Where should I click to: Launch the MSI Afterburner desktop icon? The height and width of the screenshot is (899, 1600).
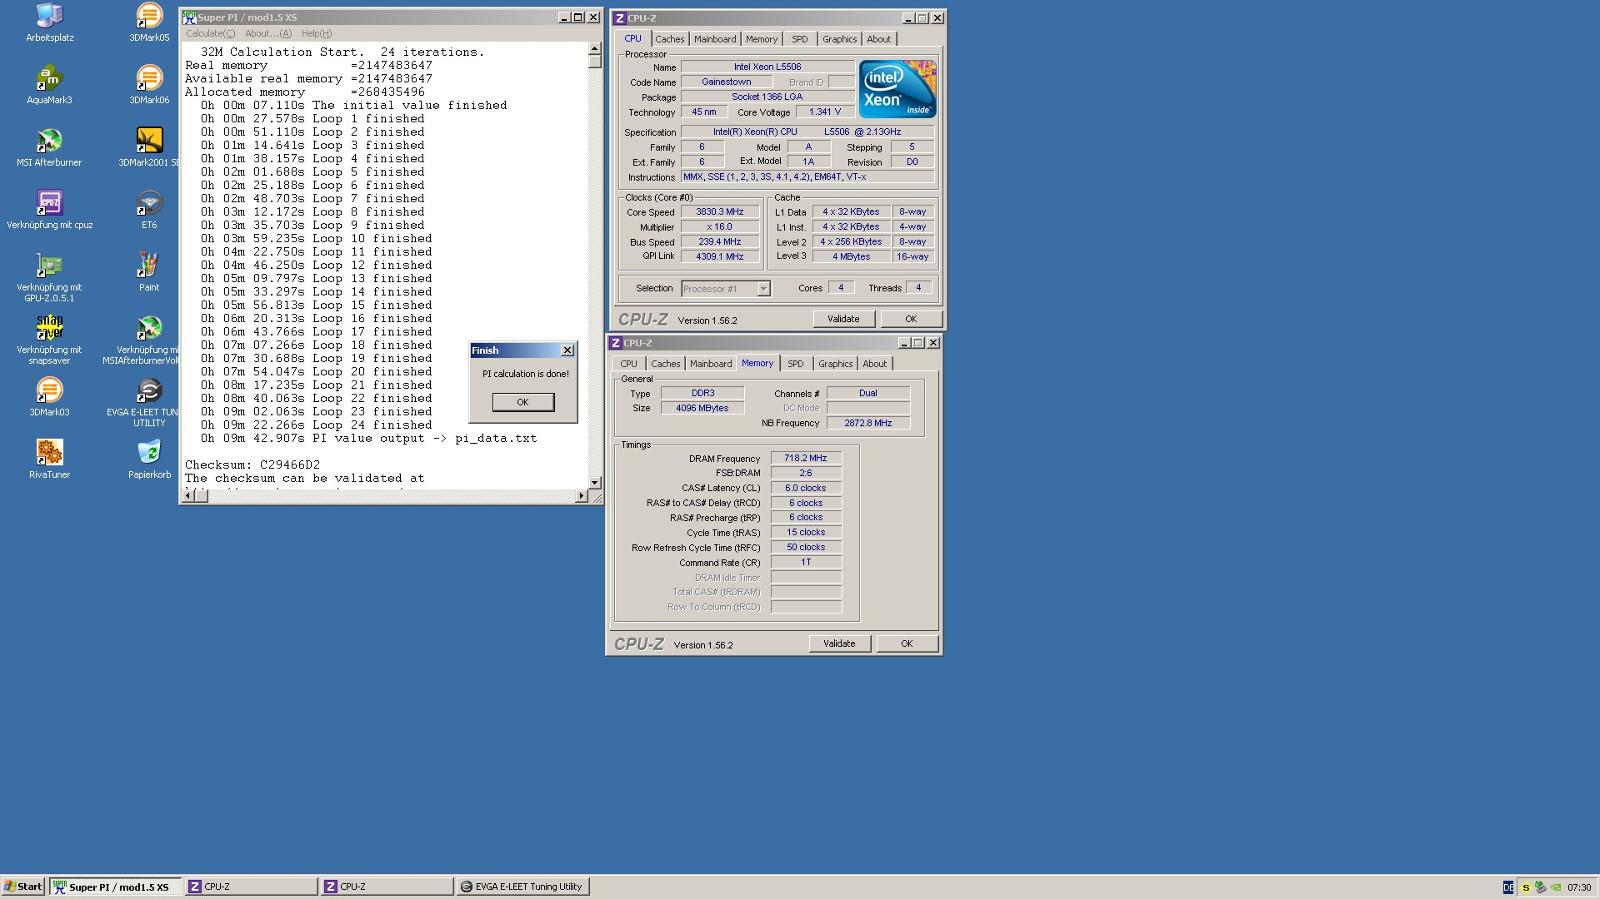tap(49, 140)
